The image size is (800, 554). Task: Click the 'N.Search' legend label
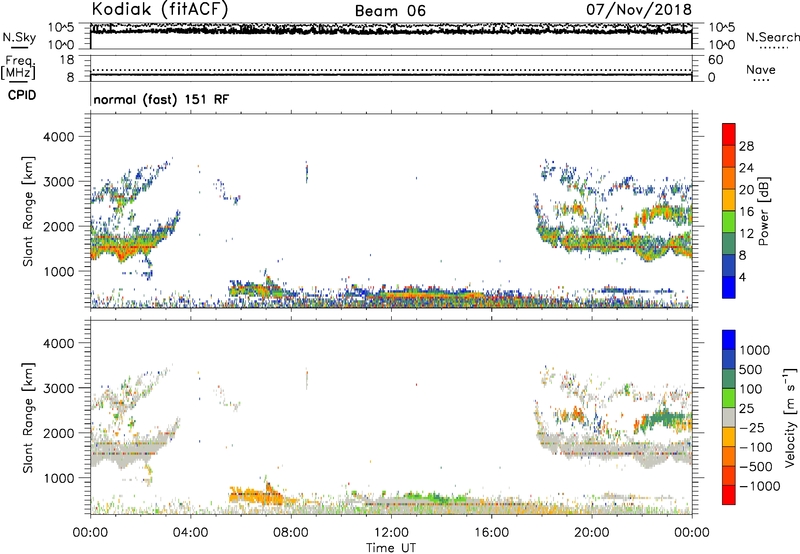click(x=772, y=37)
